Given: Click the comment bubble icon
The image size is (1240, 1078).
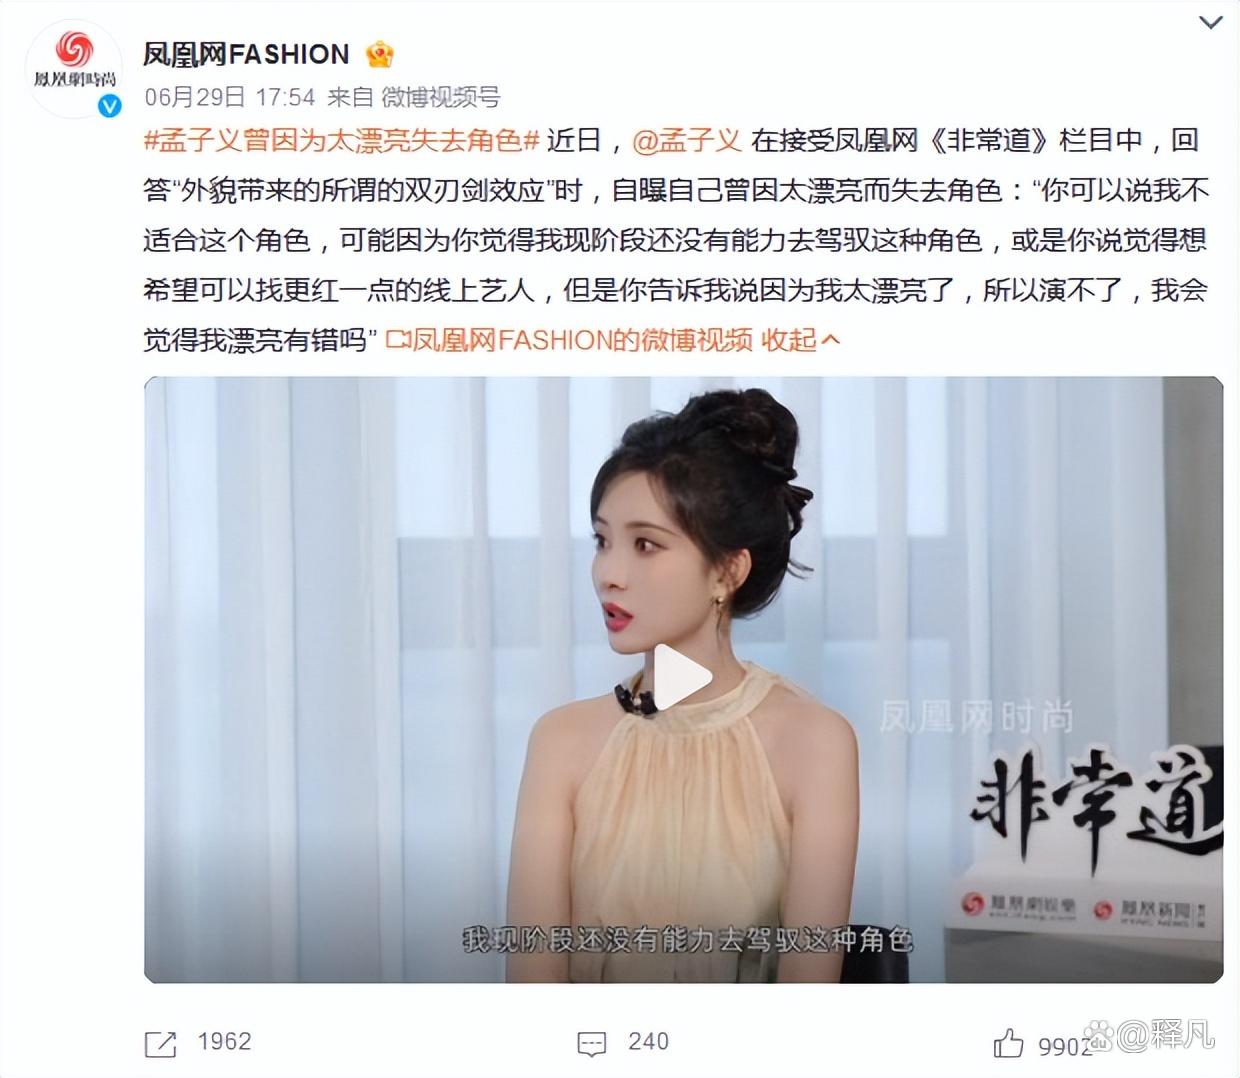Looking at the screenshot, I should [592, 1044].
